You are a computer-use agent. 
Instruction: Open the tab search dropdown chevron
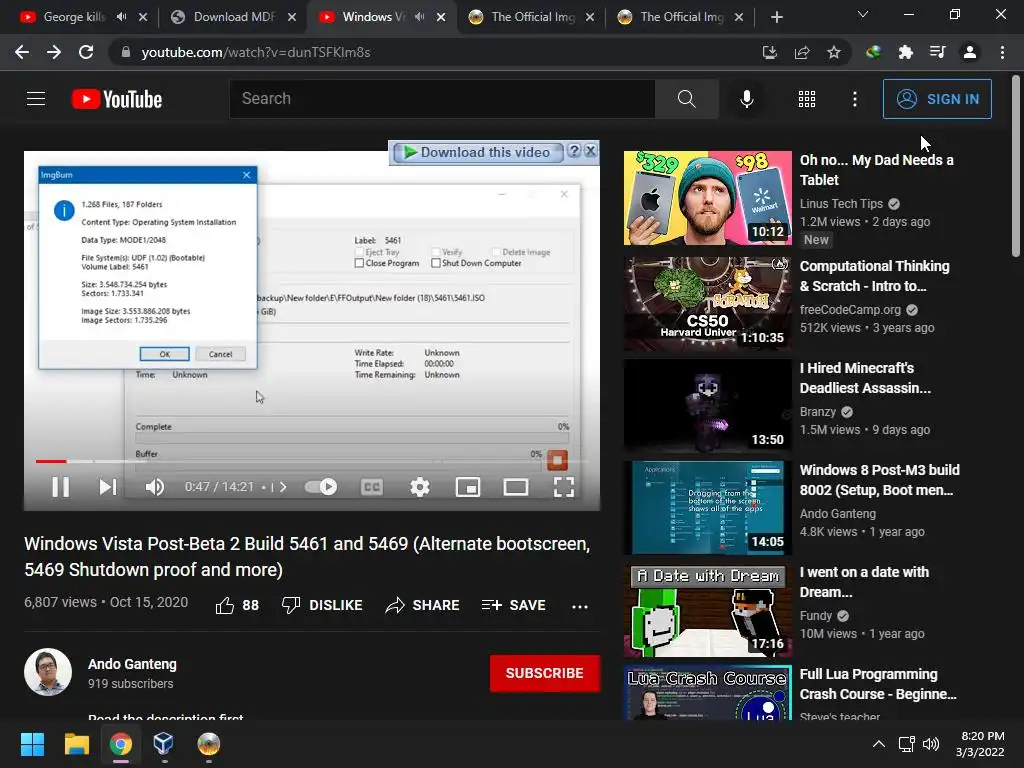click(863, 14)
